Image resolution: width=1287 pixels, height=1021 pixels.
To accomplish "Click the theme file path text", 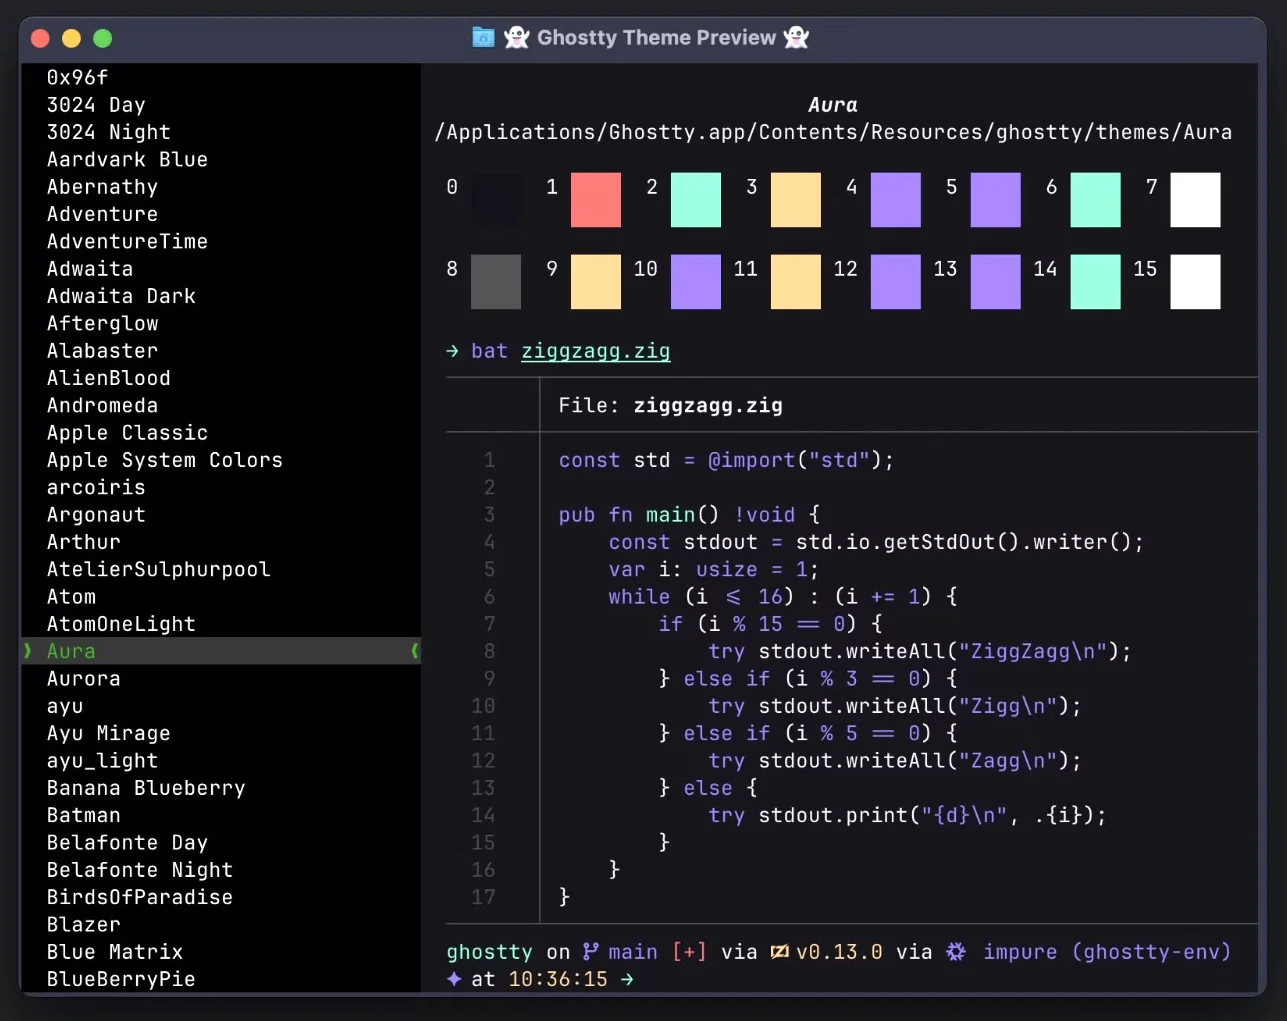I will pos(833,132).
